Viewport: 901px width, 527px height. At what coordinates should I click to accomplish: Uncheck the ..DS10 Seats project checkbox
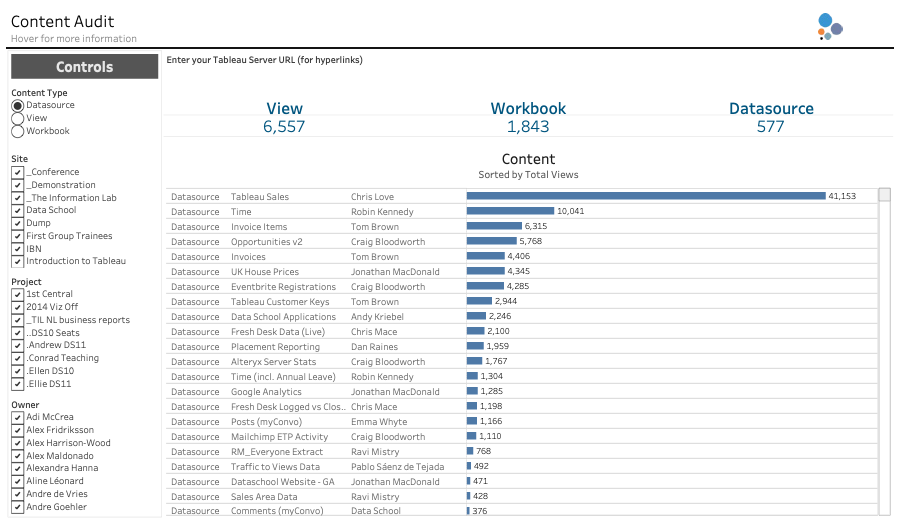point(17,333)
